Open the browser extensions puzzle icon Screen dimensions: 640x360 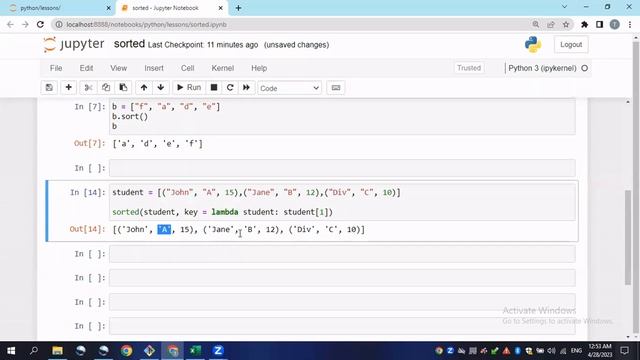tap(584, 24)
